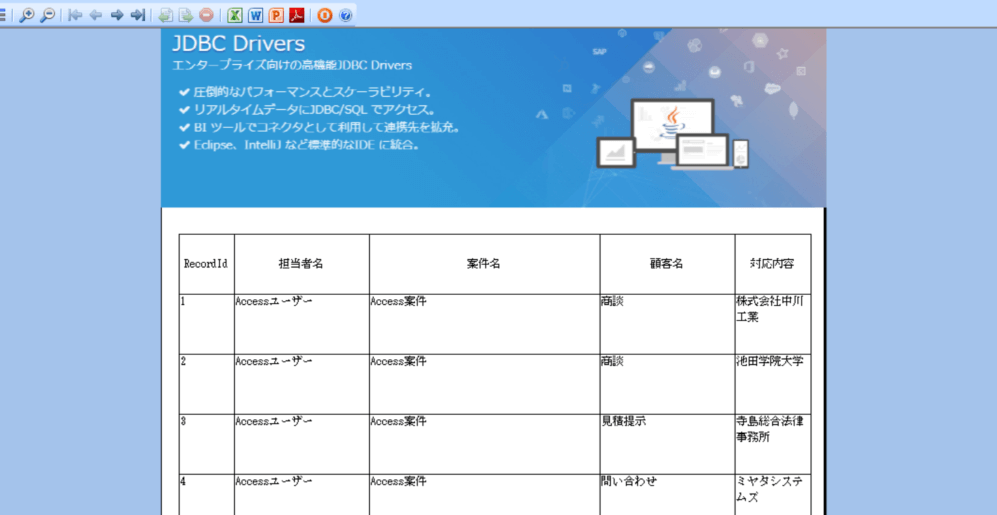Click RecordId cell with value 3

point(206,444)
